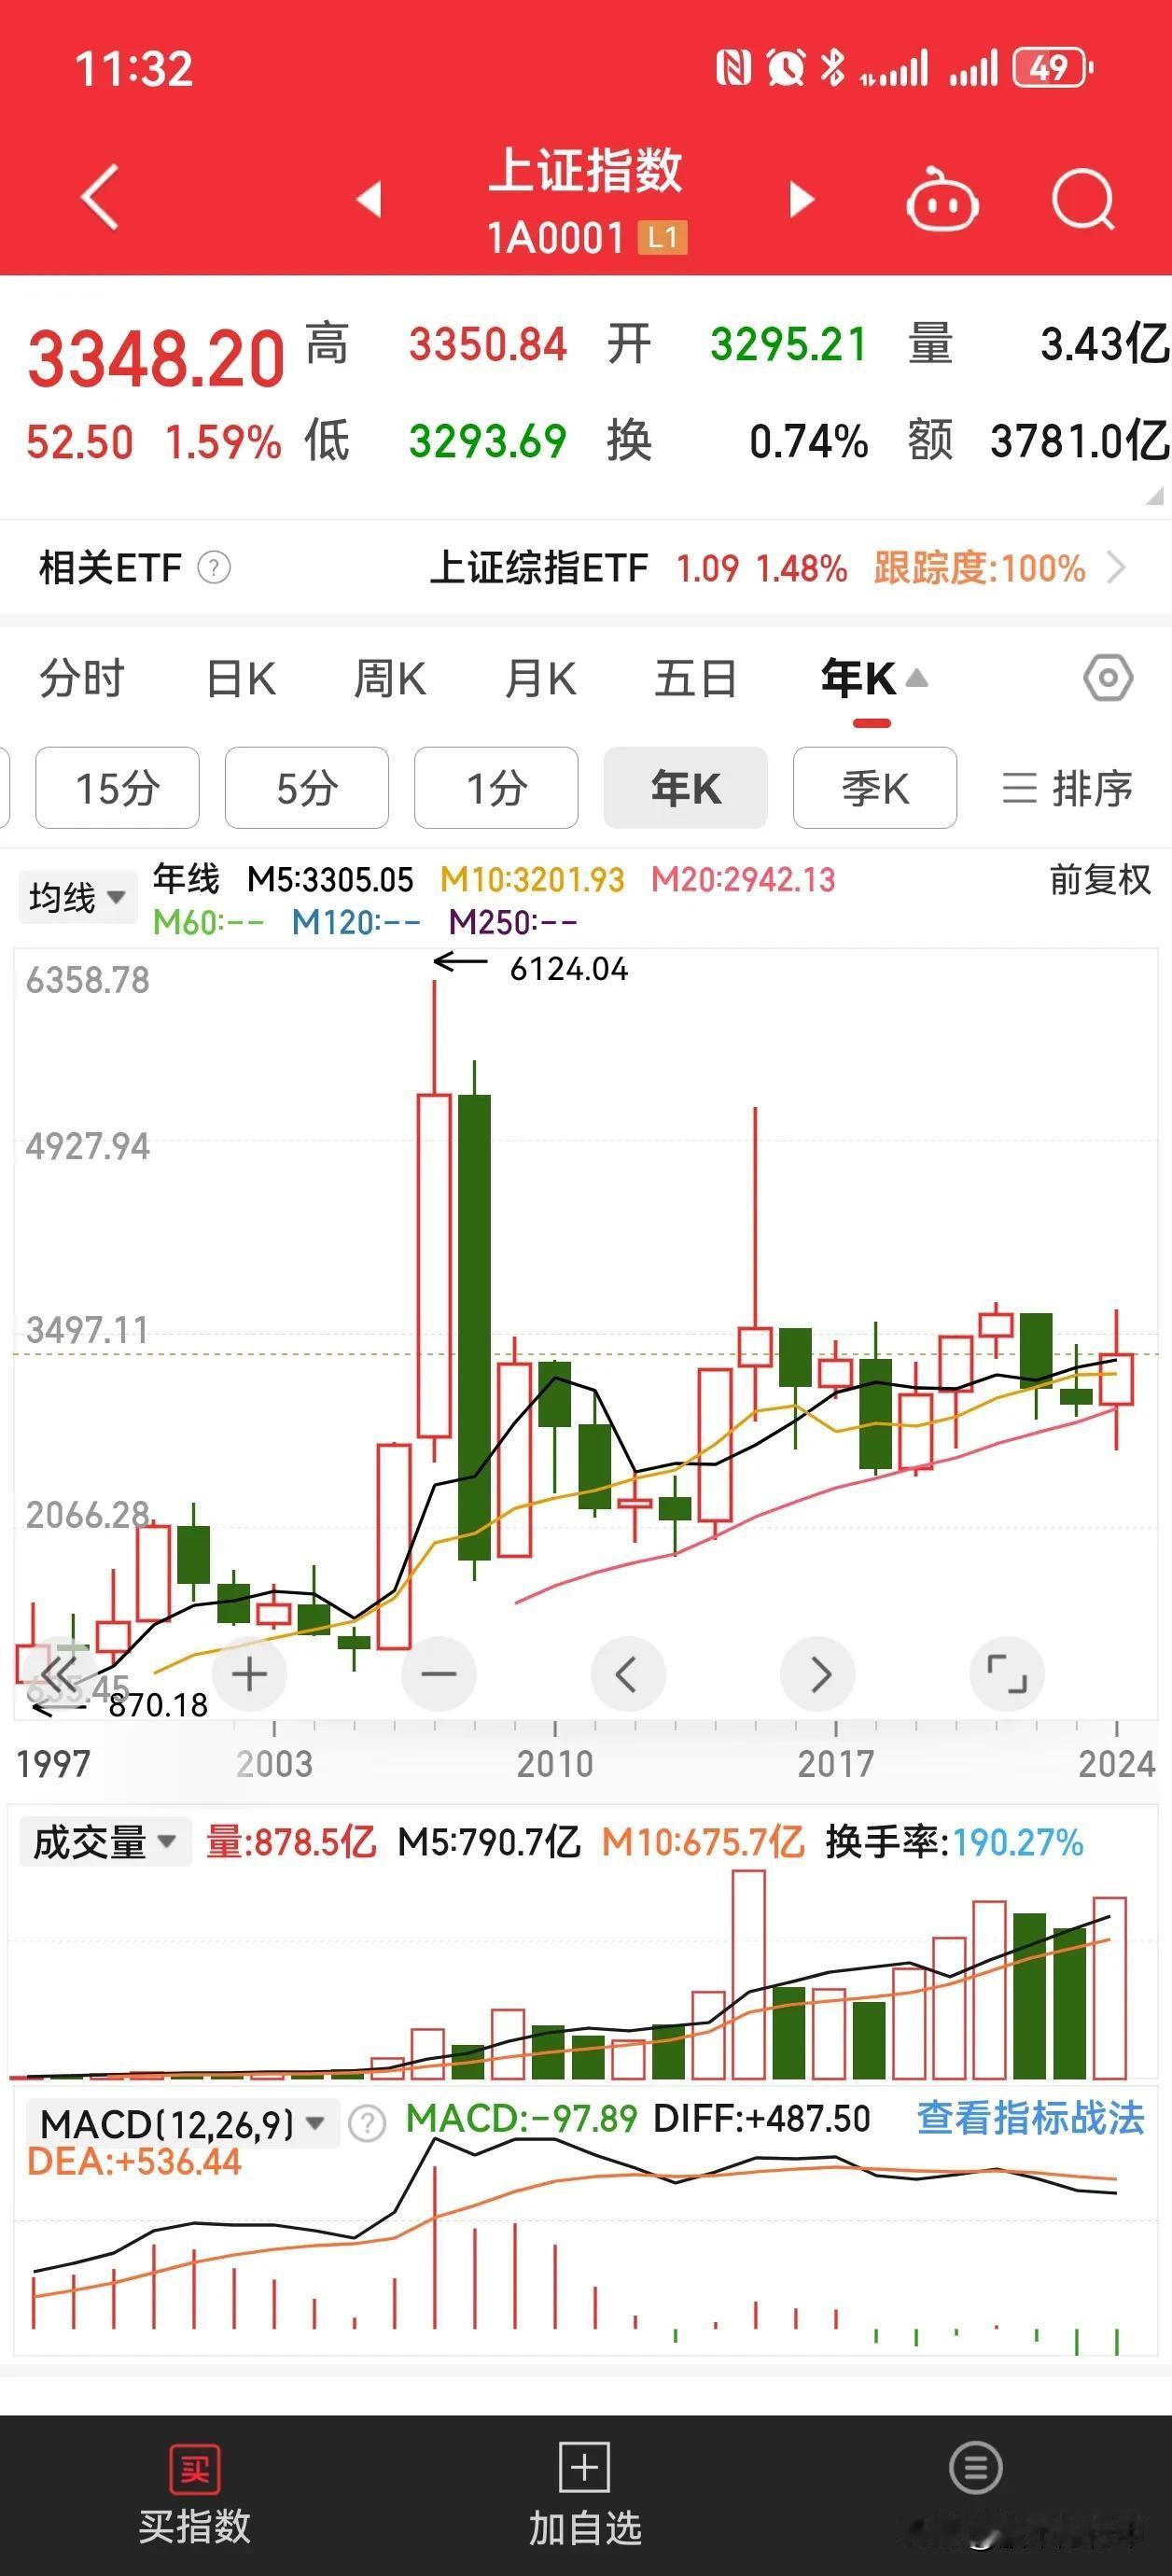Select the 15分 period button
This screenshot has width=1172, height=2576.
tap(118, 788)
